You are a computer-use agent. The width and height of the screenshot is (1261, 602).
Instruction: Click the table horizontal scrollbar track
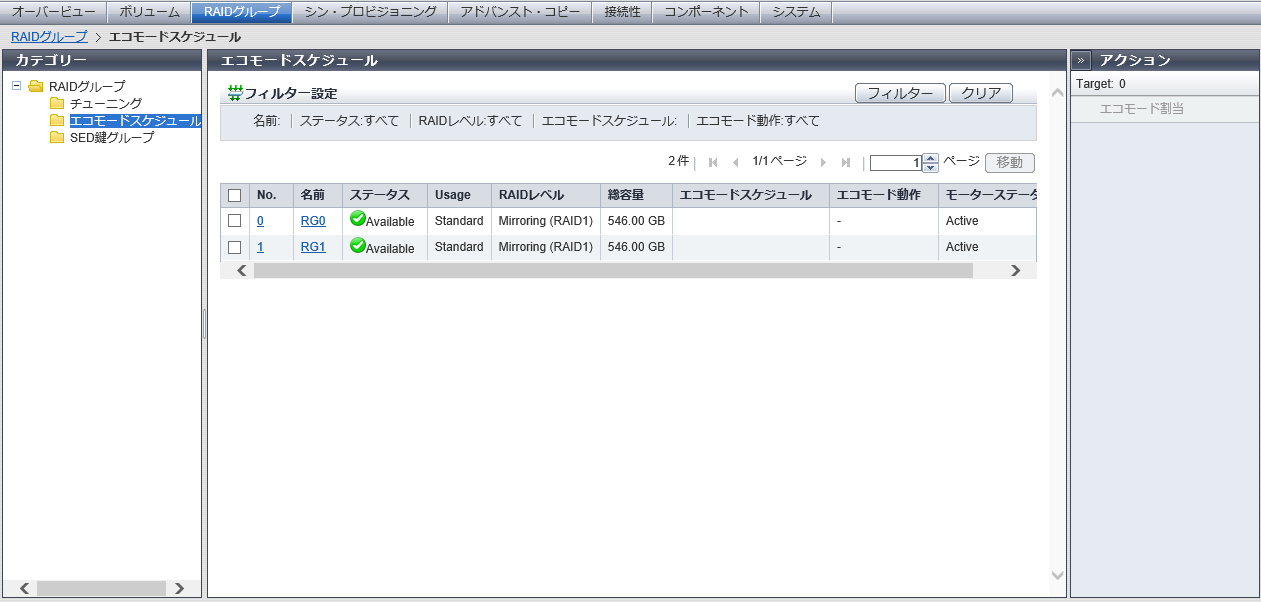point(990,270)
